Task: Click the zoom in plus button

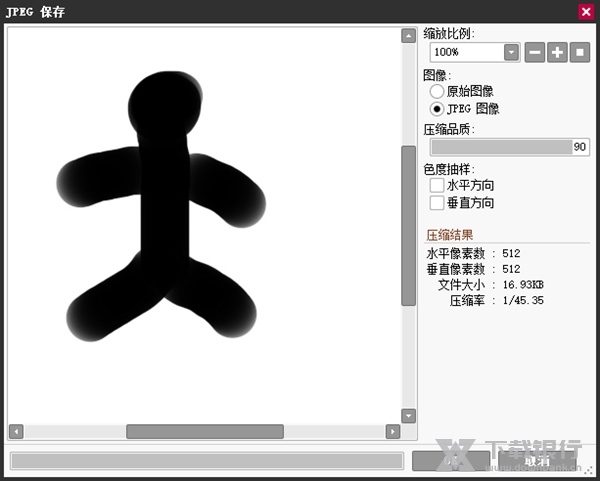Action: (x=557, y=52)
